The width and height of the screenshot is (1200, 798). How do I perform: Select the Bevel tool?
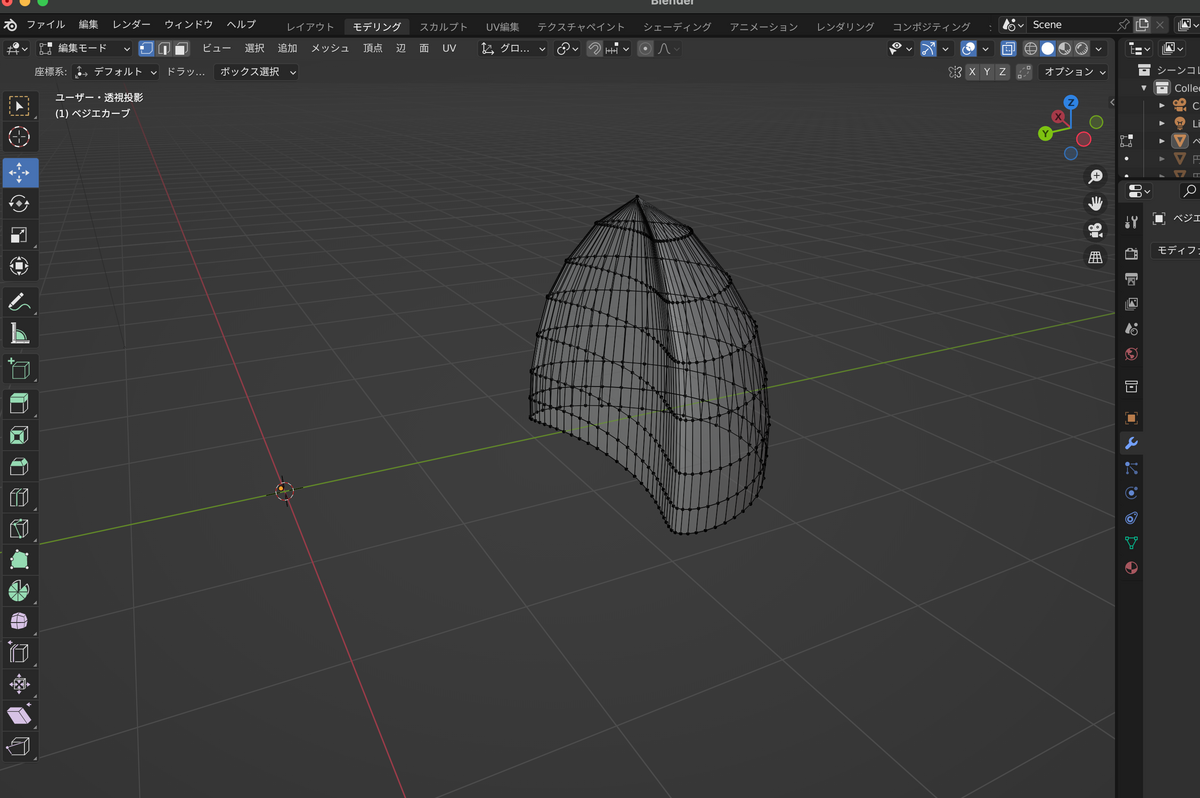[19, 466]
